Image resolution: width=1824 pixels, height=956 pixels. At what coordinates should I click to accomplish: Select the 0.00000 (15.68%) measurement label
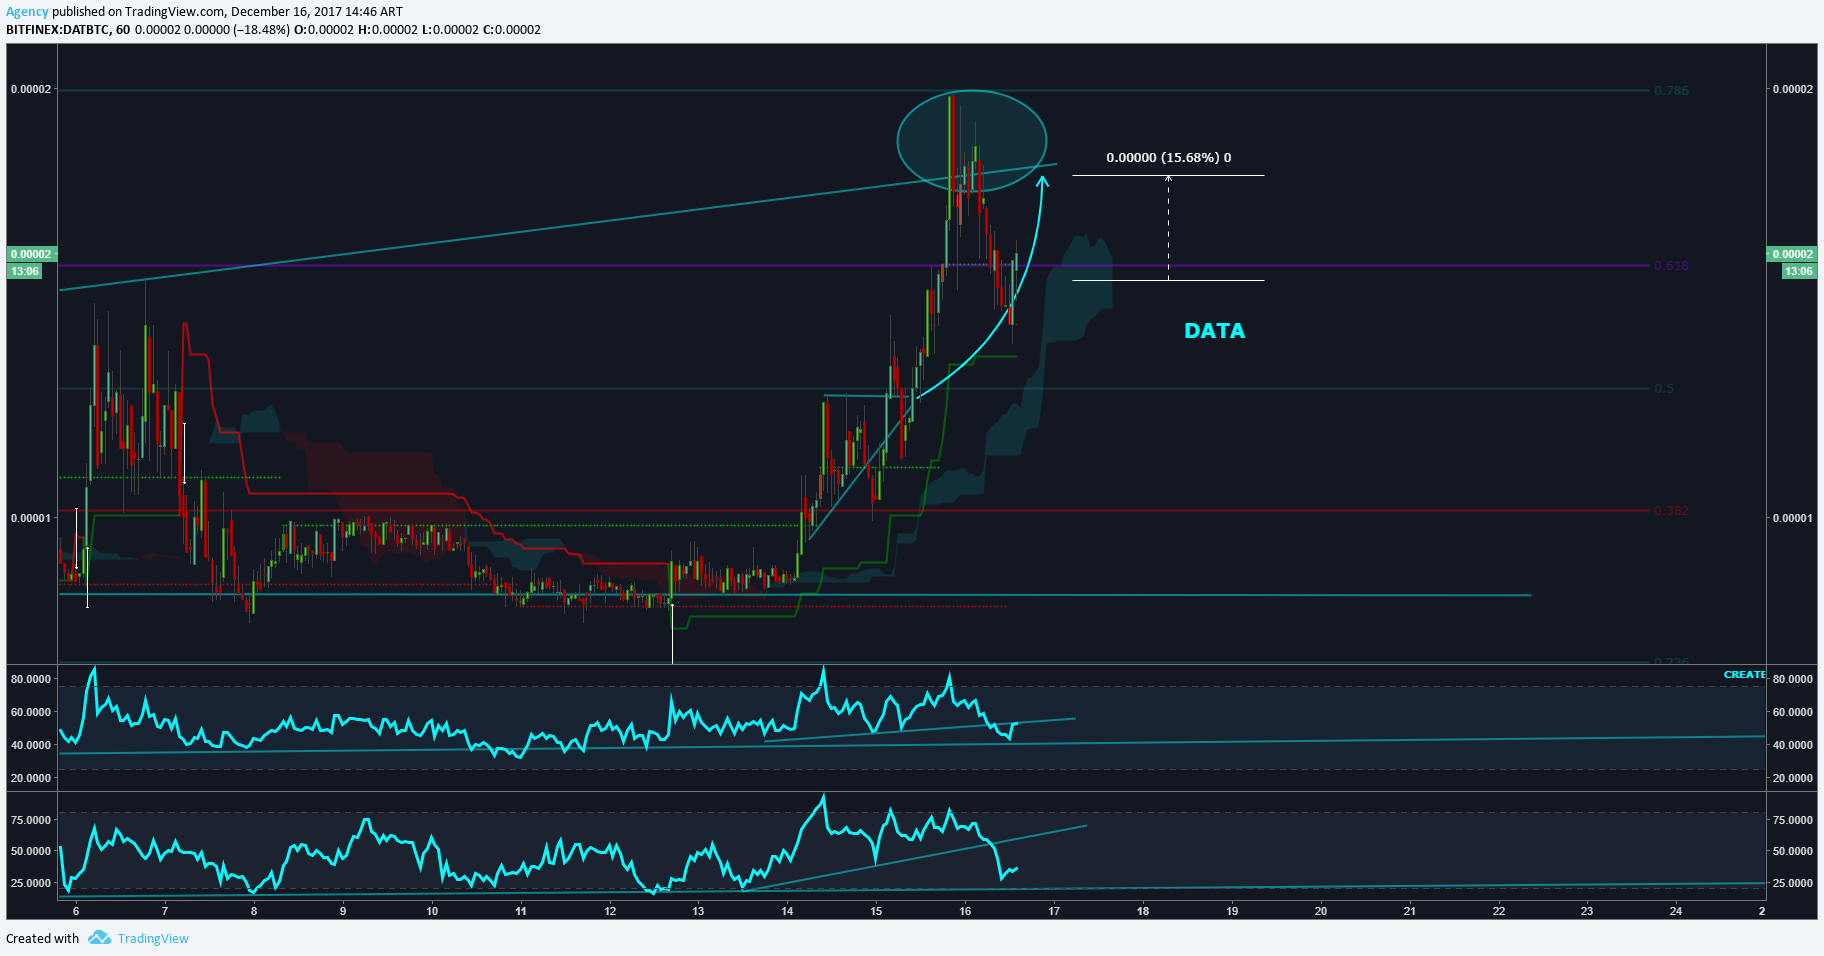(x=1168, y=158)
